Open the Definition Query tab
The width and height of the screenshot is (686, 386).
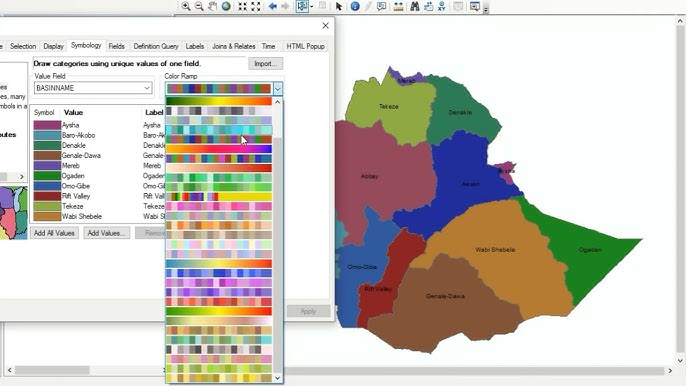[x=156, y=46]
